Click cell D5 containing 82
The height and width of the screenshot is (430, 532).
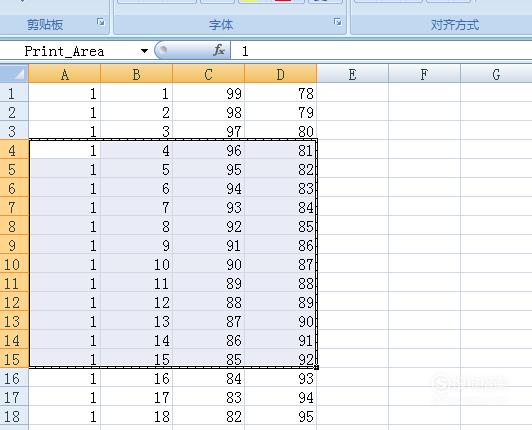[x=281, y=169]
